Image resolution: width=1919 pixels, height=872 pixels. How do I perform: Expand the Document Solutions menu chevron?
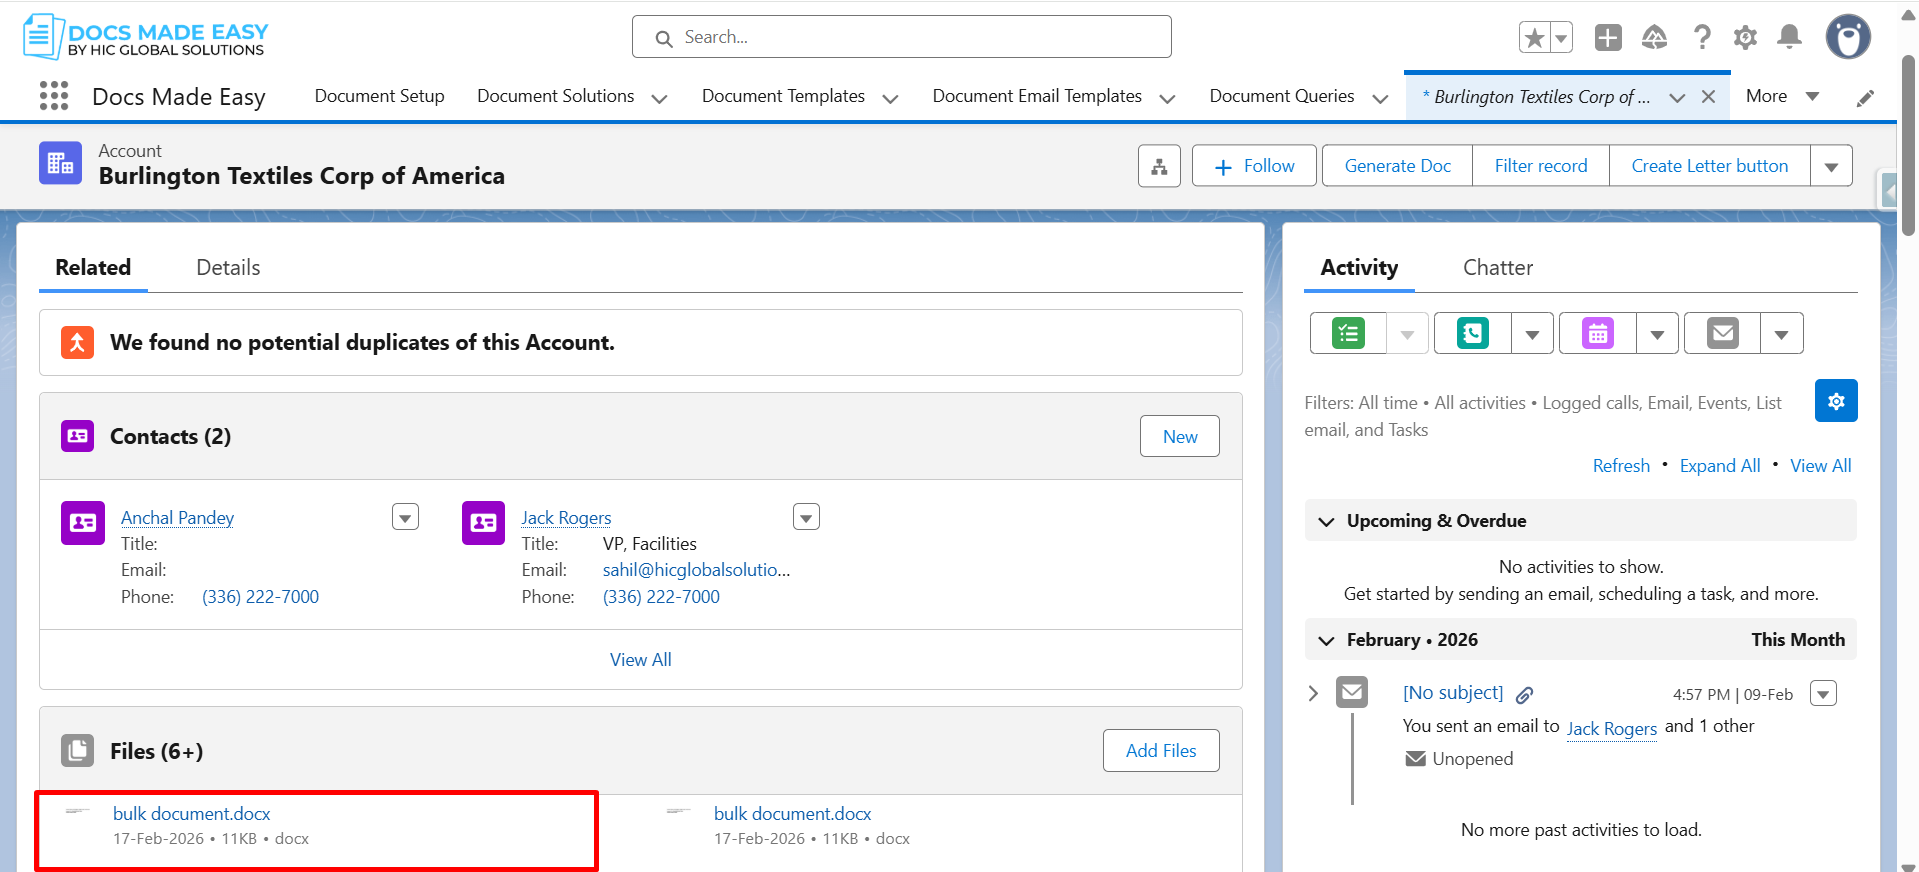659,98
